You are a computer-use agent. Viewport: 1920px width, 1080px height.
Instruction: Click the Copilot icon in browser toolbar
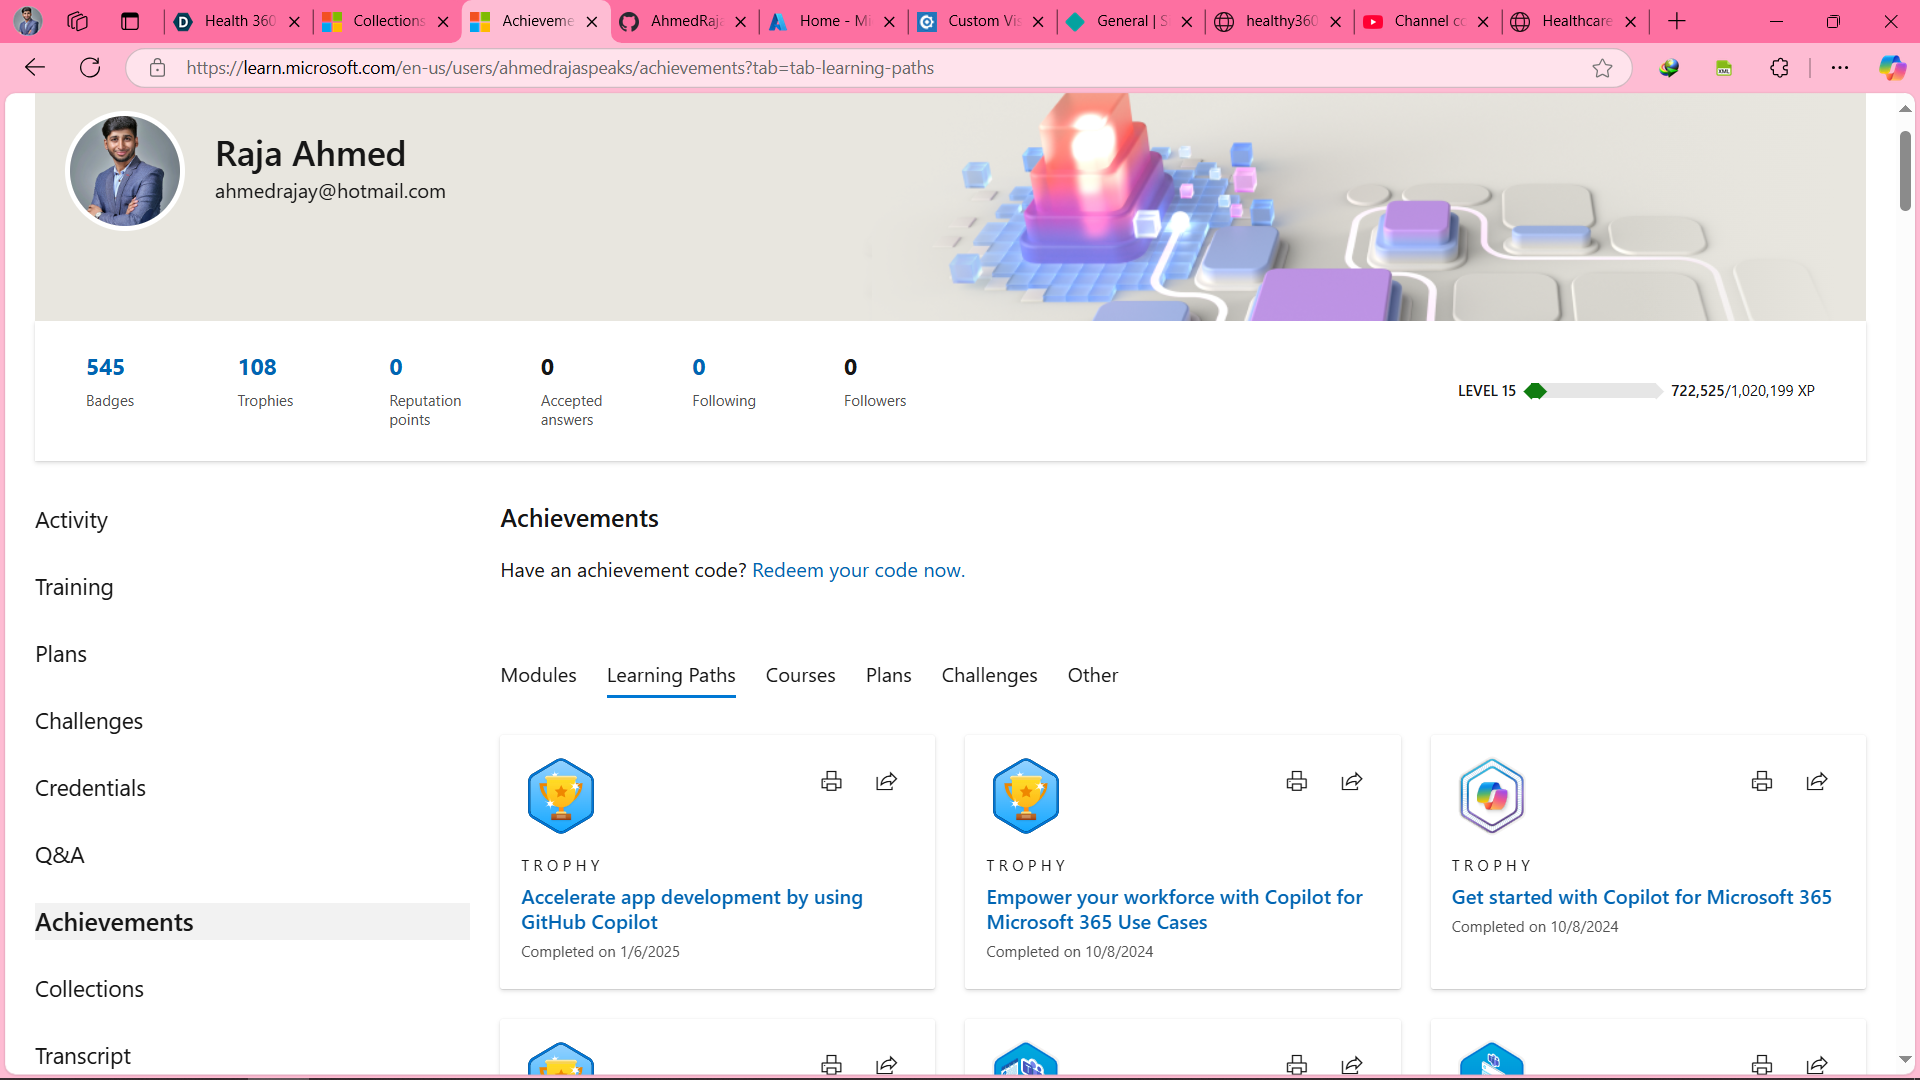click(1891, 68)
